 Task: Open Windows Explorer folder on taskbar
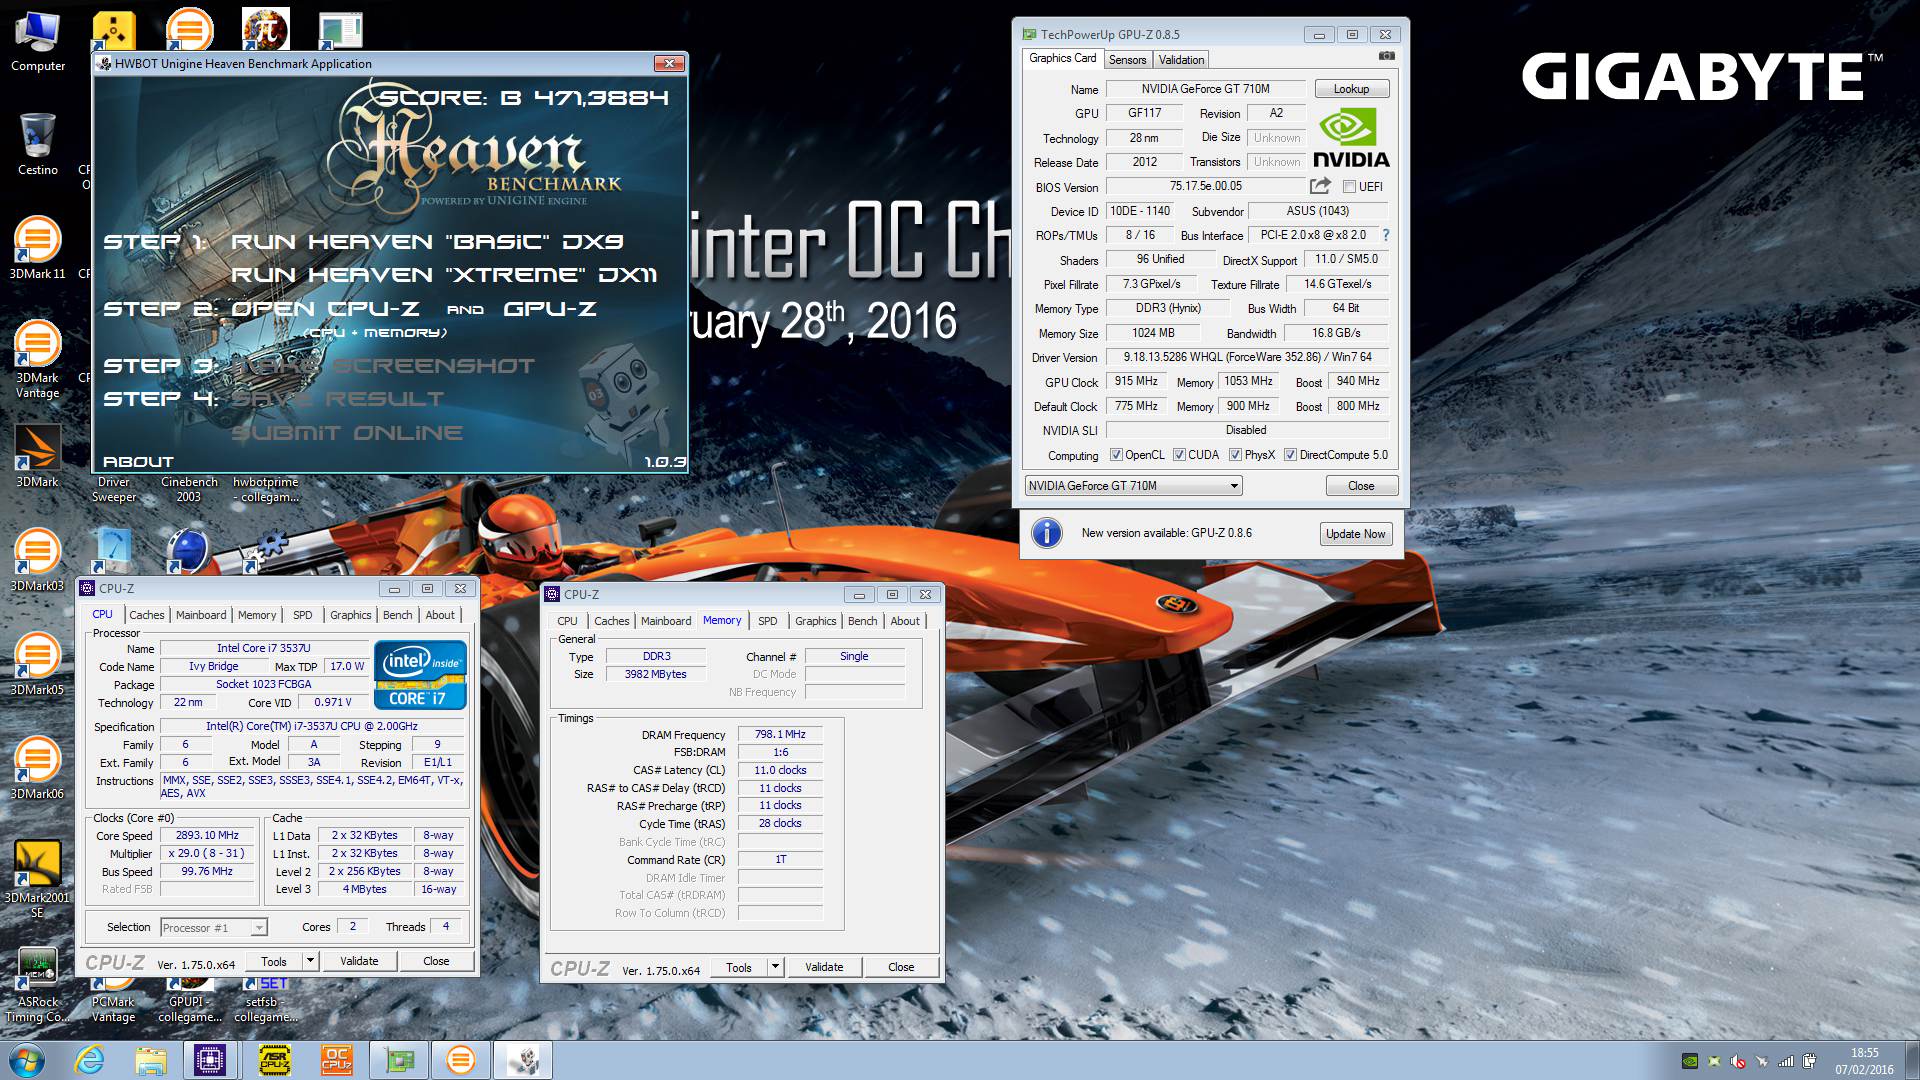[x=150, y=1060]
